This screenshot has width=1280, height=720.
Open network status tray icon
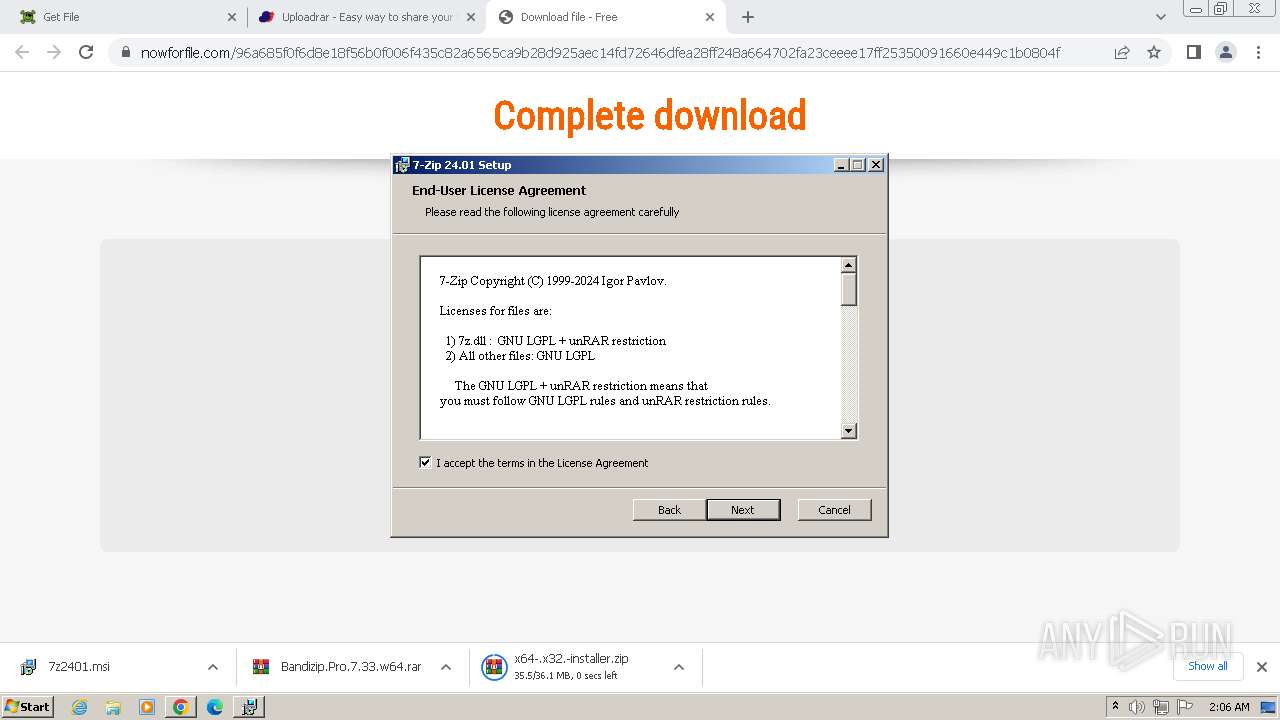tap(1160, 707)
